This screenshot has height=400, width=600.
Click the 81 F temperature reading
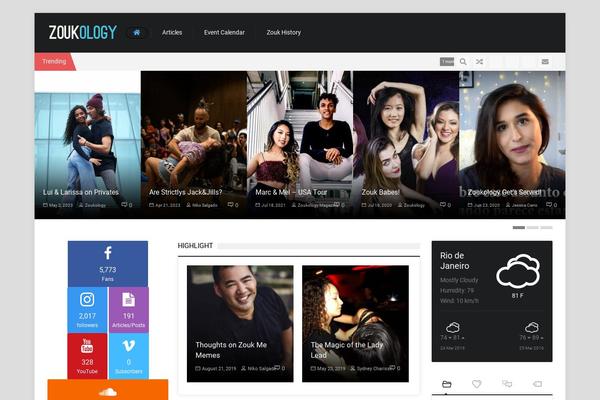(x=517, y=296)
